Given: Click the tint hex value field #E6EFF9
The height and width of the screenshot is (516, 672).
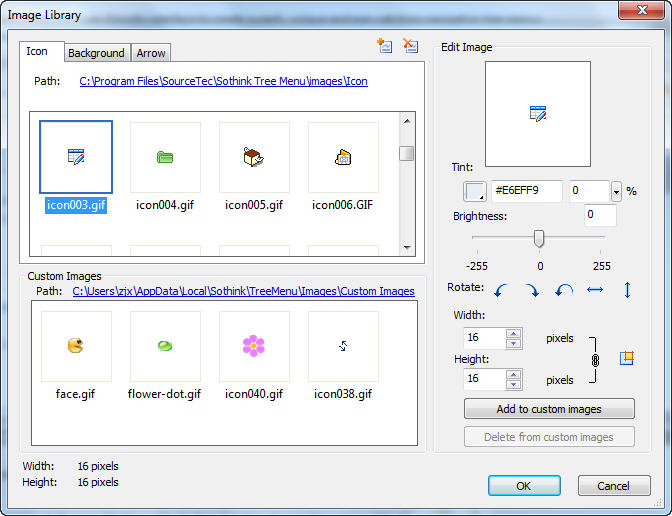Looking at the screenshot, I should pos(527,191).
